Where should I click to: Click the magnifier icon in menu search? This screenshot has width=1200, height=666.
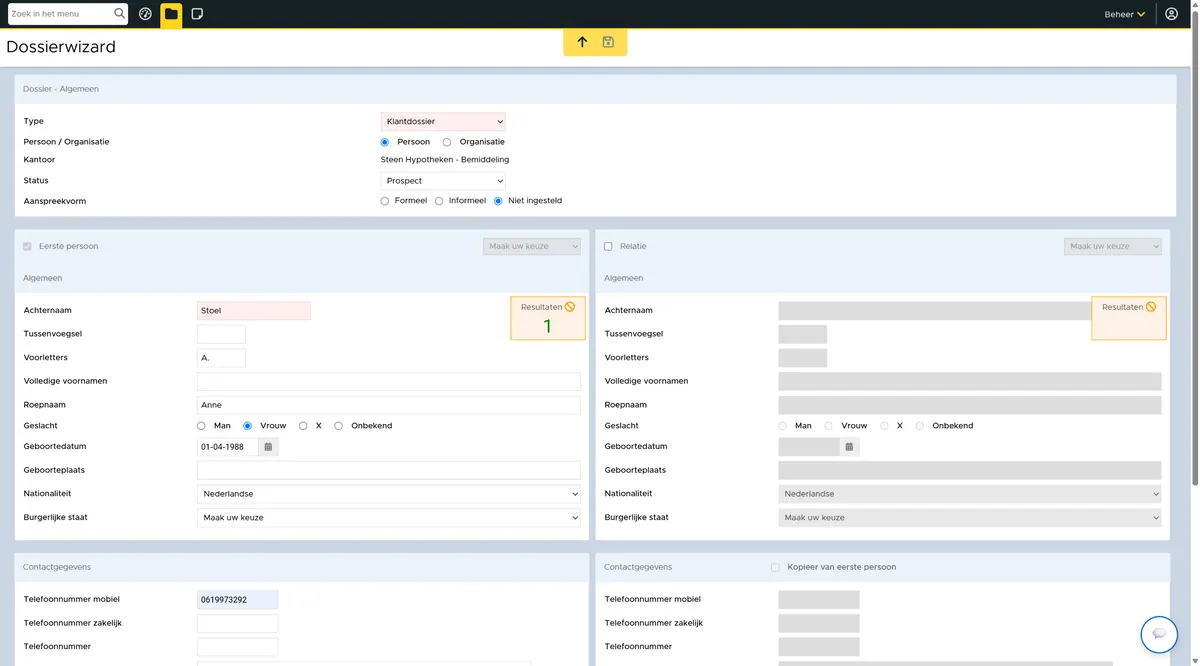coord(120,14)
